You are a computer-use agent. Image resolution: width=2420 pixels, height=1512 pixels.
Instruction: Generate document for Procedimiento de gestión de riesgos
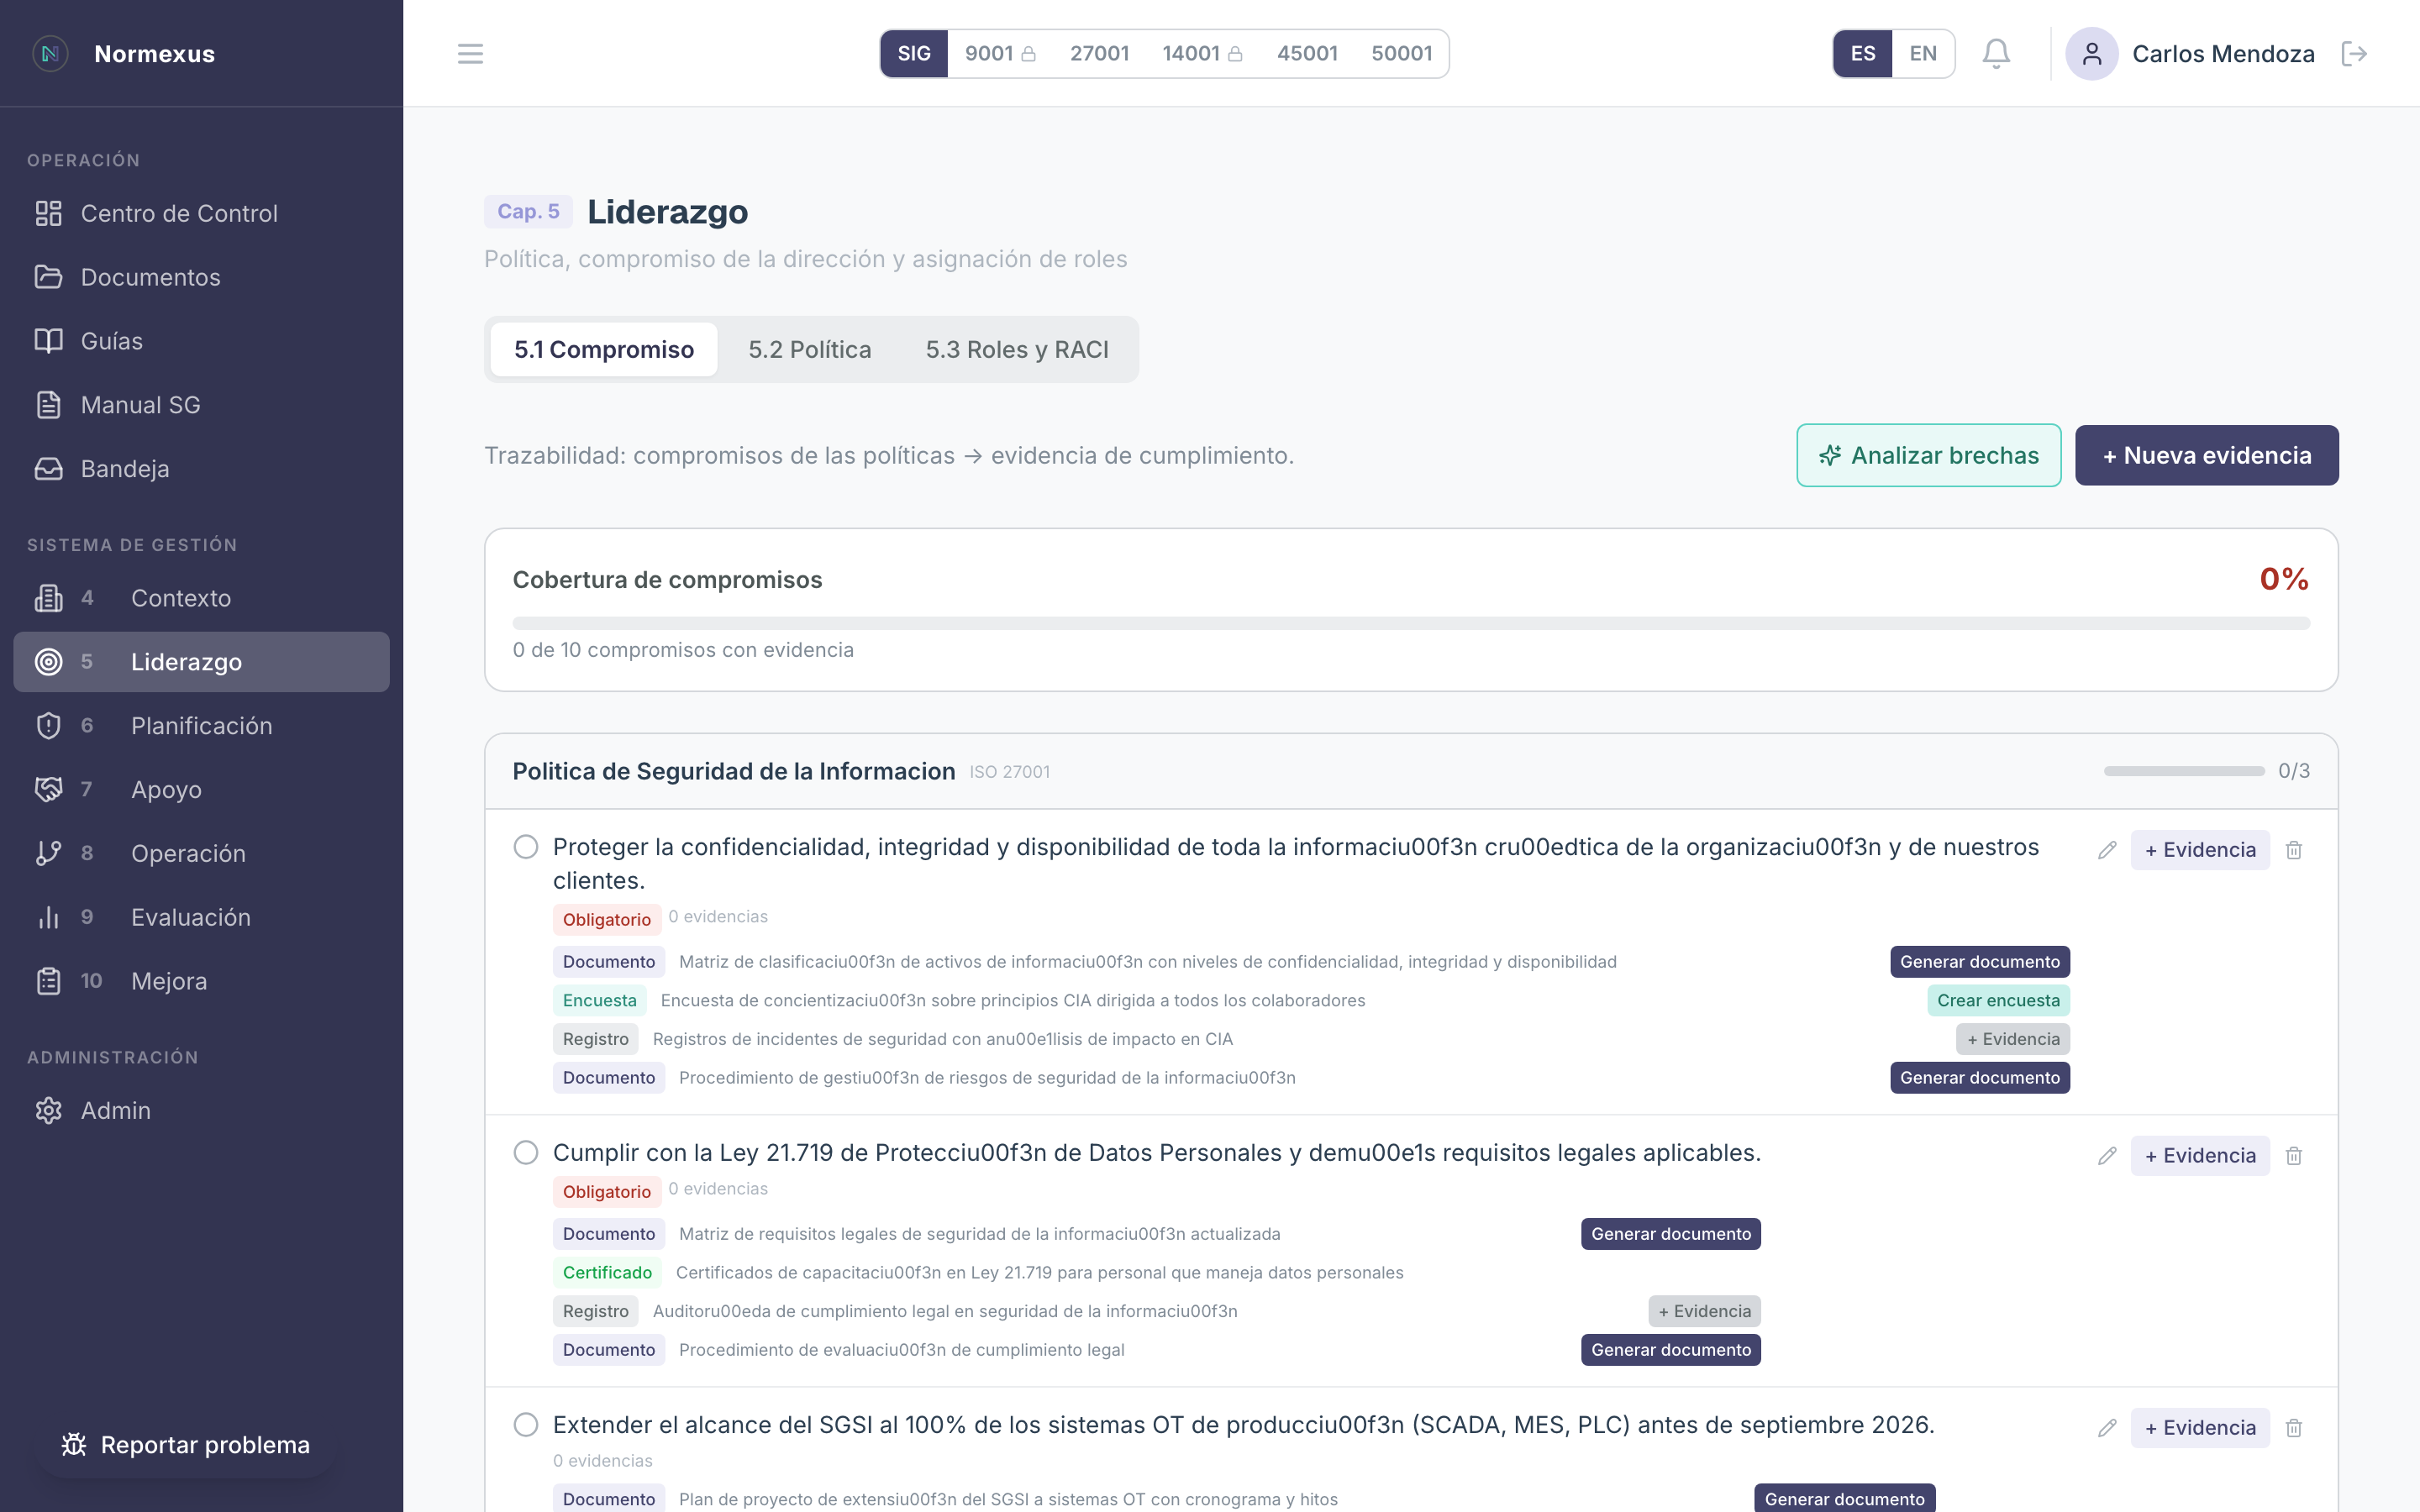click(x=1980, y=1078)
